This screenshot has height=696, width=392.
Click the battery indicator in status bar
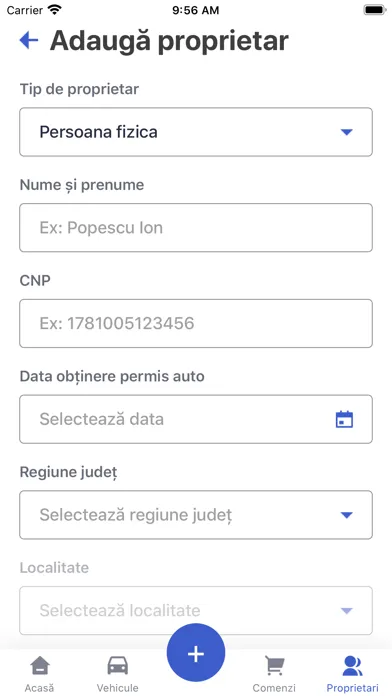(x=375, y=10)
